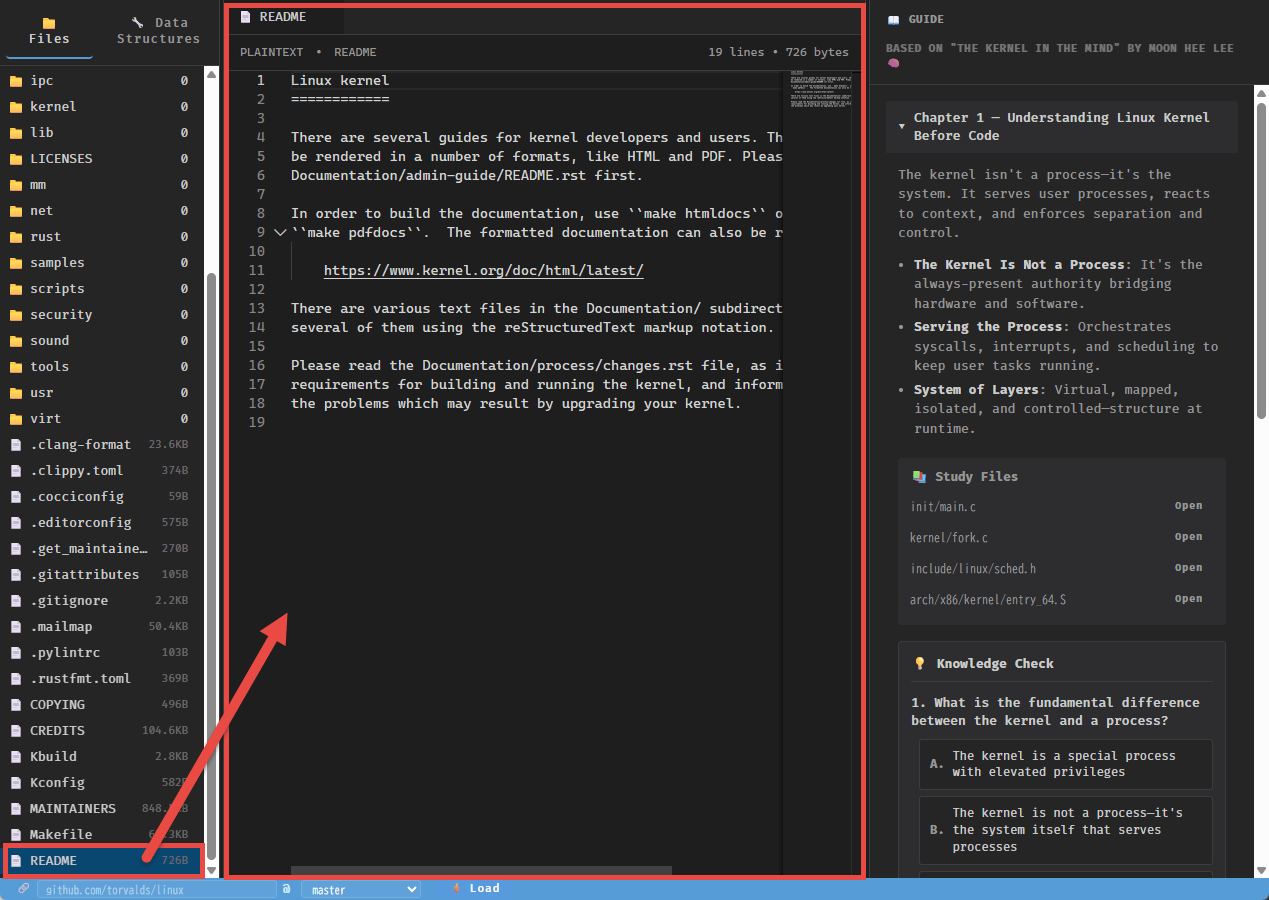Click the Makefile file icon
This screenshot has height=900, width=1269.
click(15, 835)
